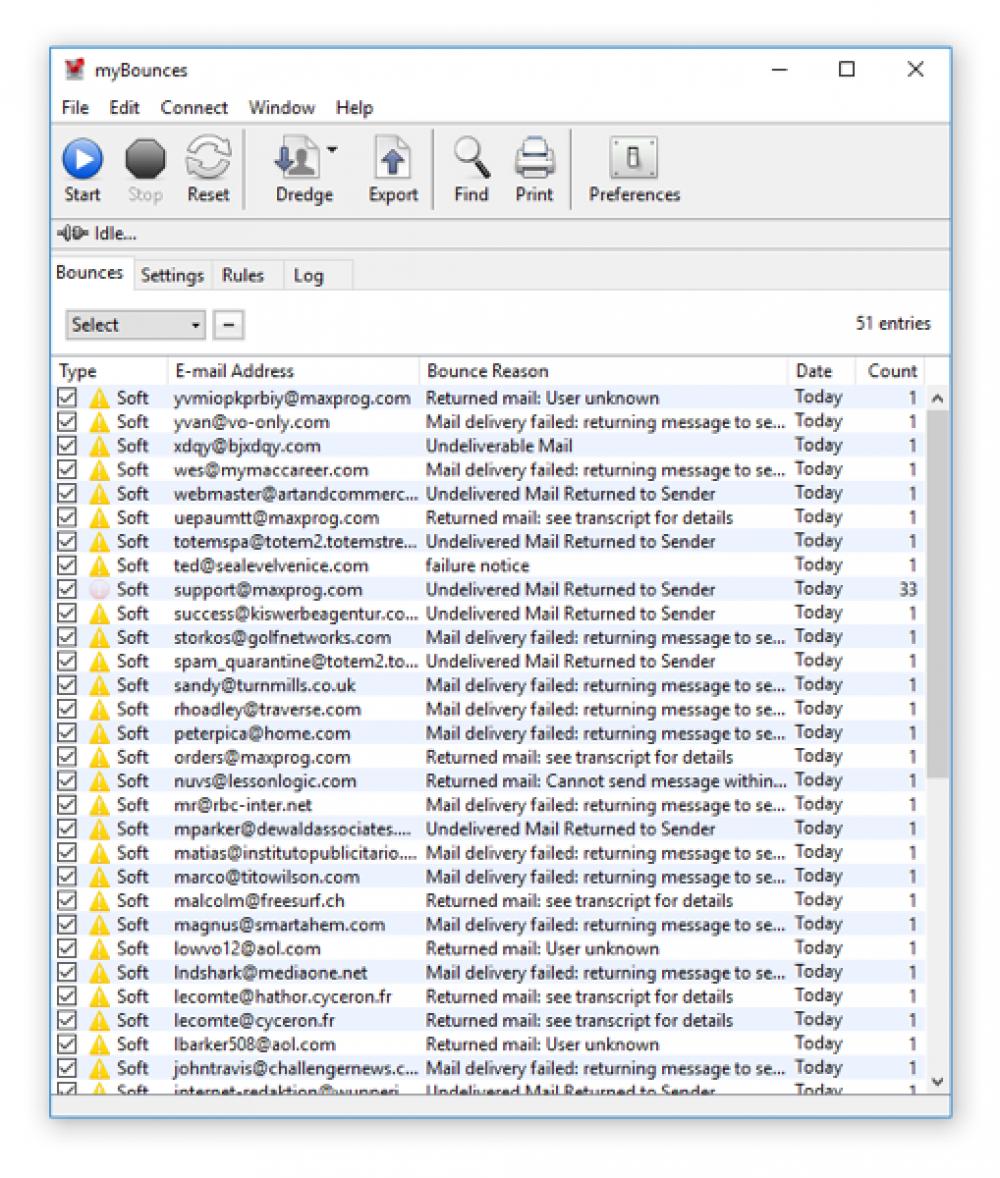Switch to the Rules tab

245,275
